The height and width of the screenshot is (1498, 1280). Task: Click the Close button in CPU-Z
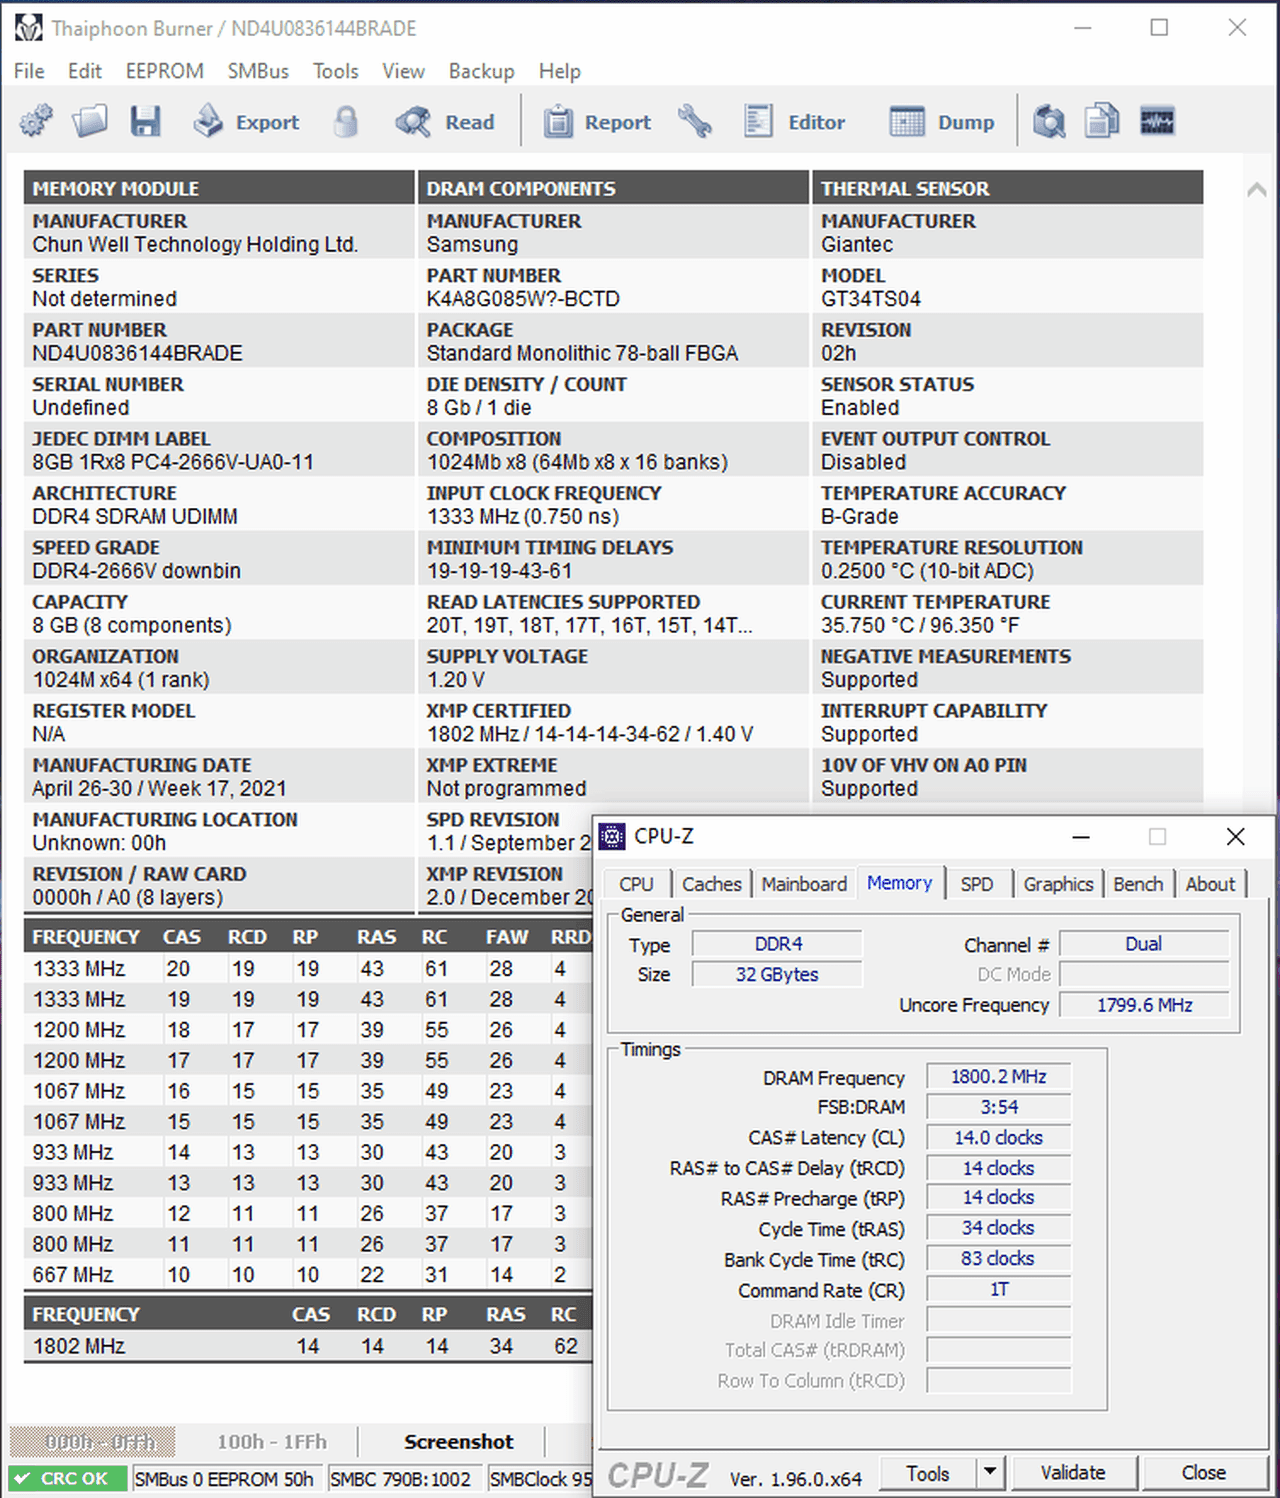point(1204,1473)
